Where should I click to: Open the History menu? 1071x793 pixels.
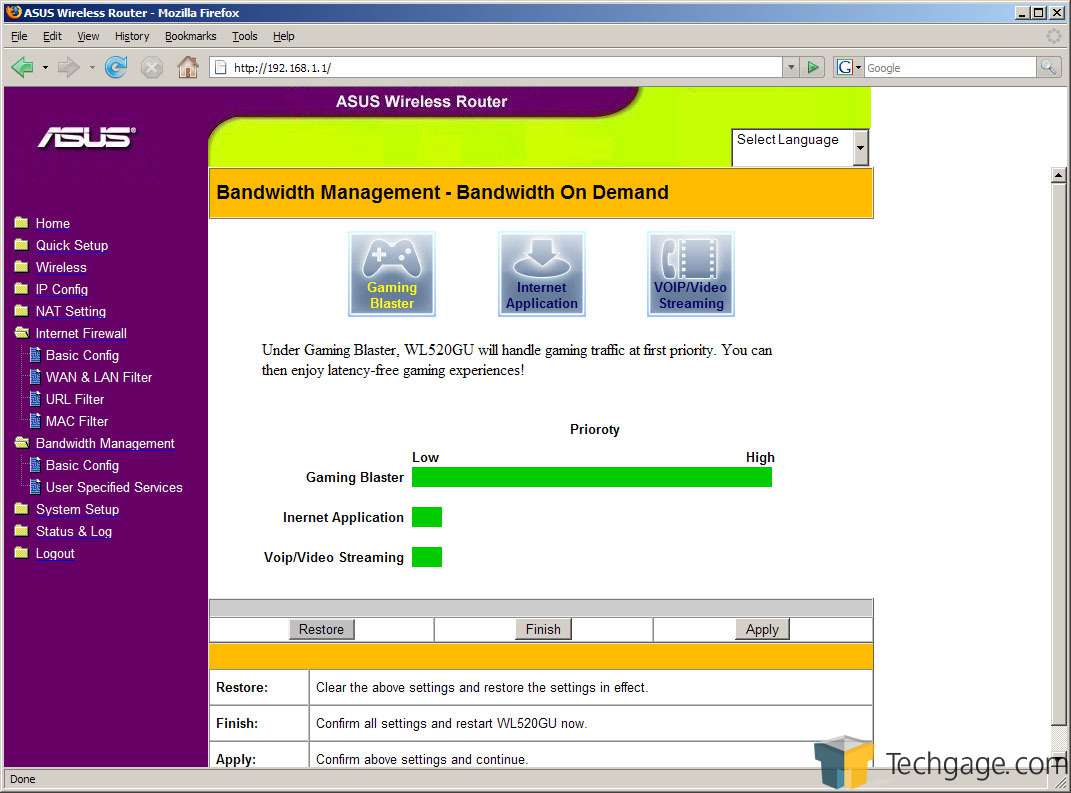(x=132, y=36)
